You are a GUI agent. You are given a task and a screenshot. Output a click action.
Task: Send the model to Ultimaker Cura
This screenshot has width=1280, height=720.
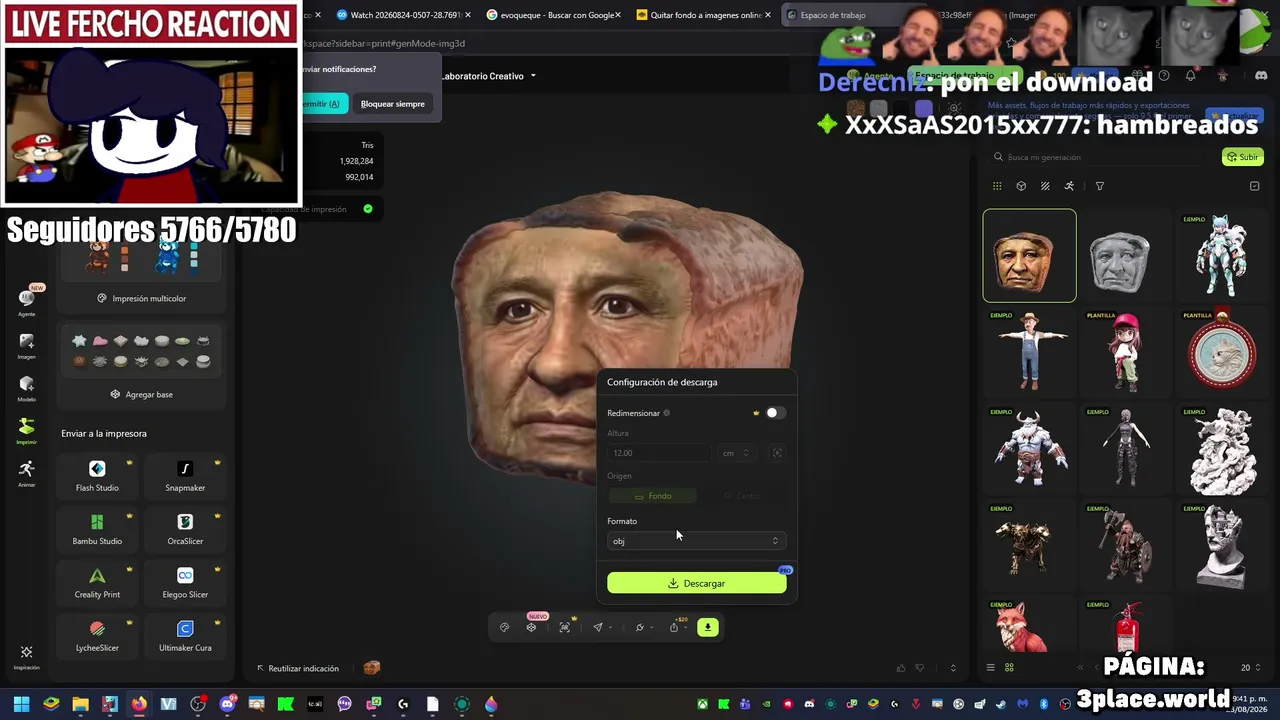point(185,635)
